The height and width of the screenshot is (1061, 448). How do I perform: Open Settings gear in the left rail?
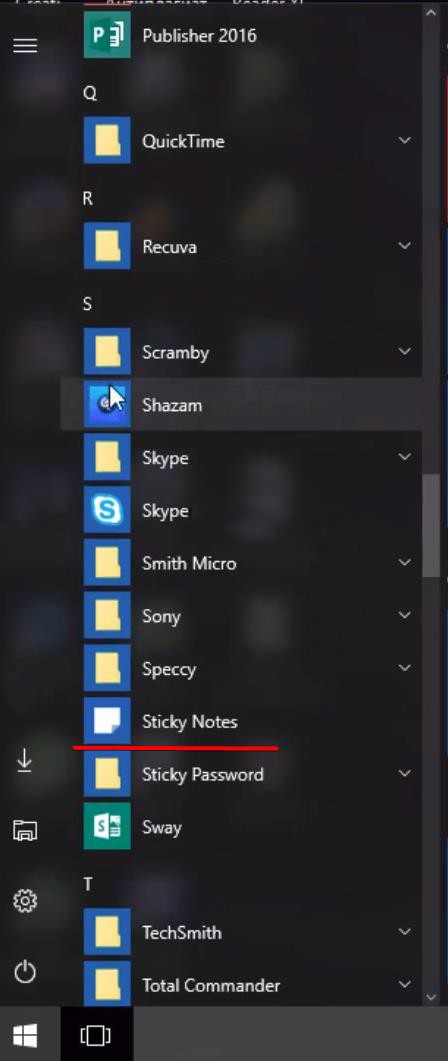click(25, 901)
